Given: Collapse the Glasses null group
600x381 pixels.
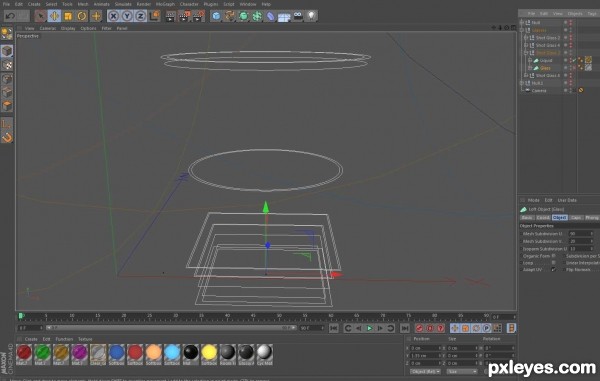Looking at the screenshot, I should point(522,30).
